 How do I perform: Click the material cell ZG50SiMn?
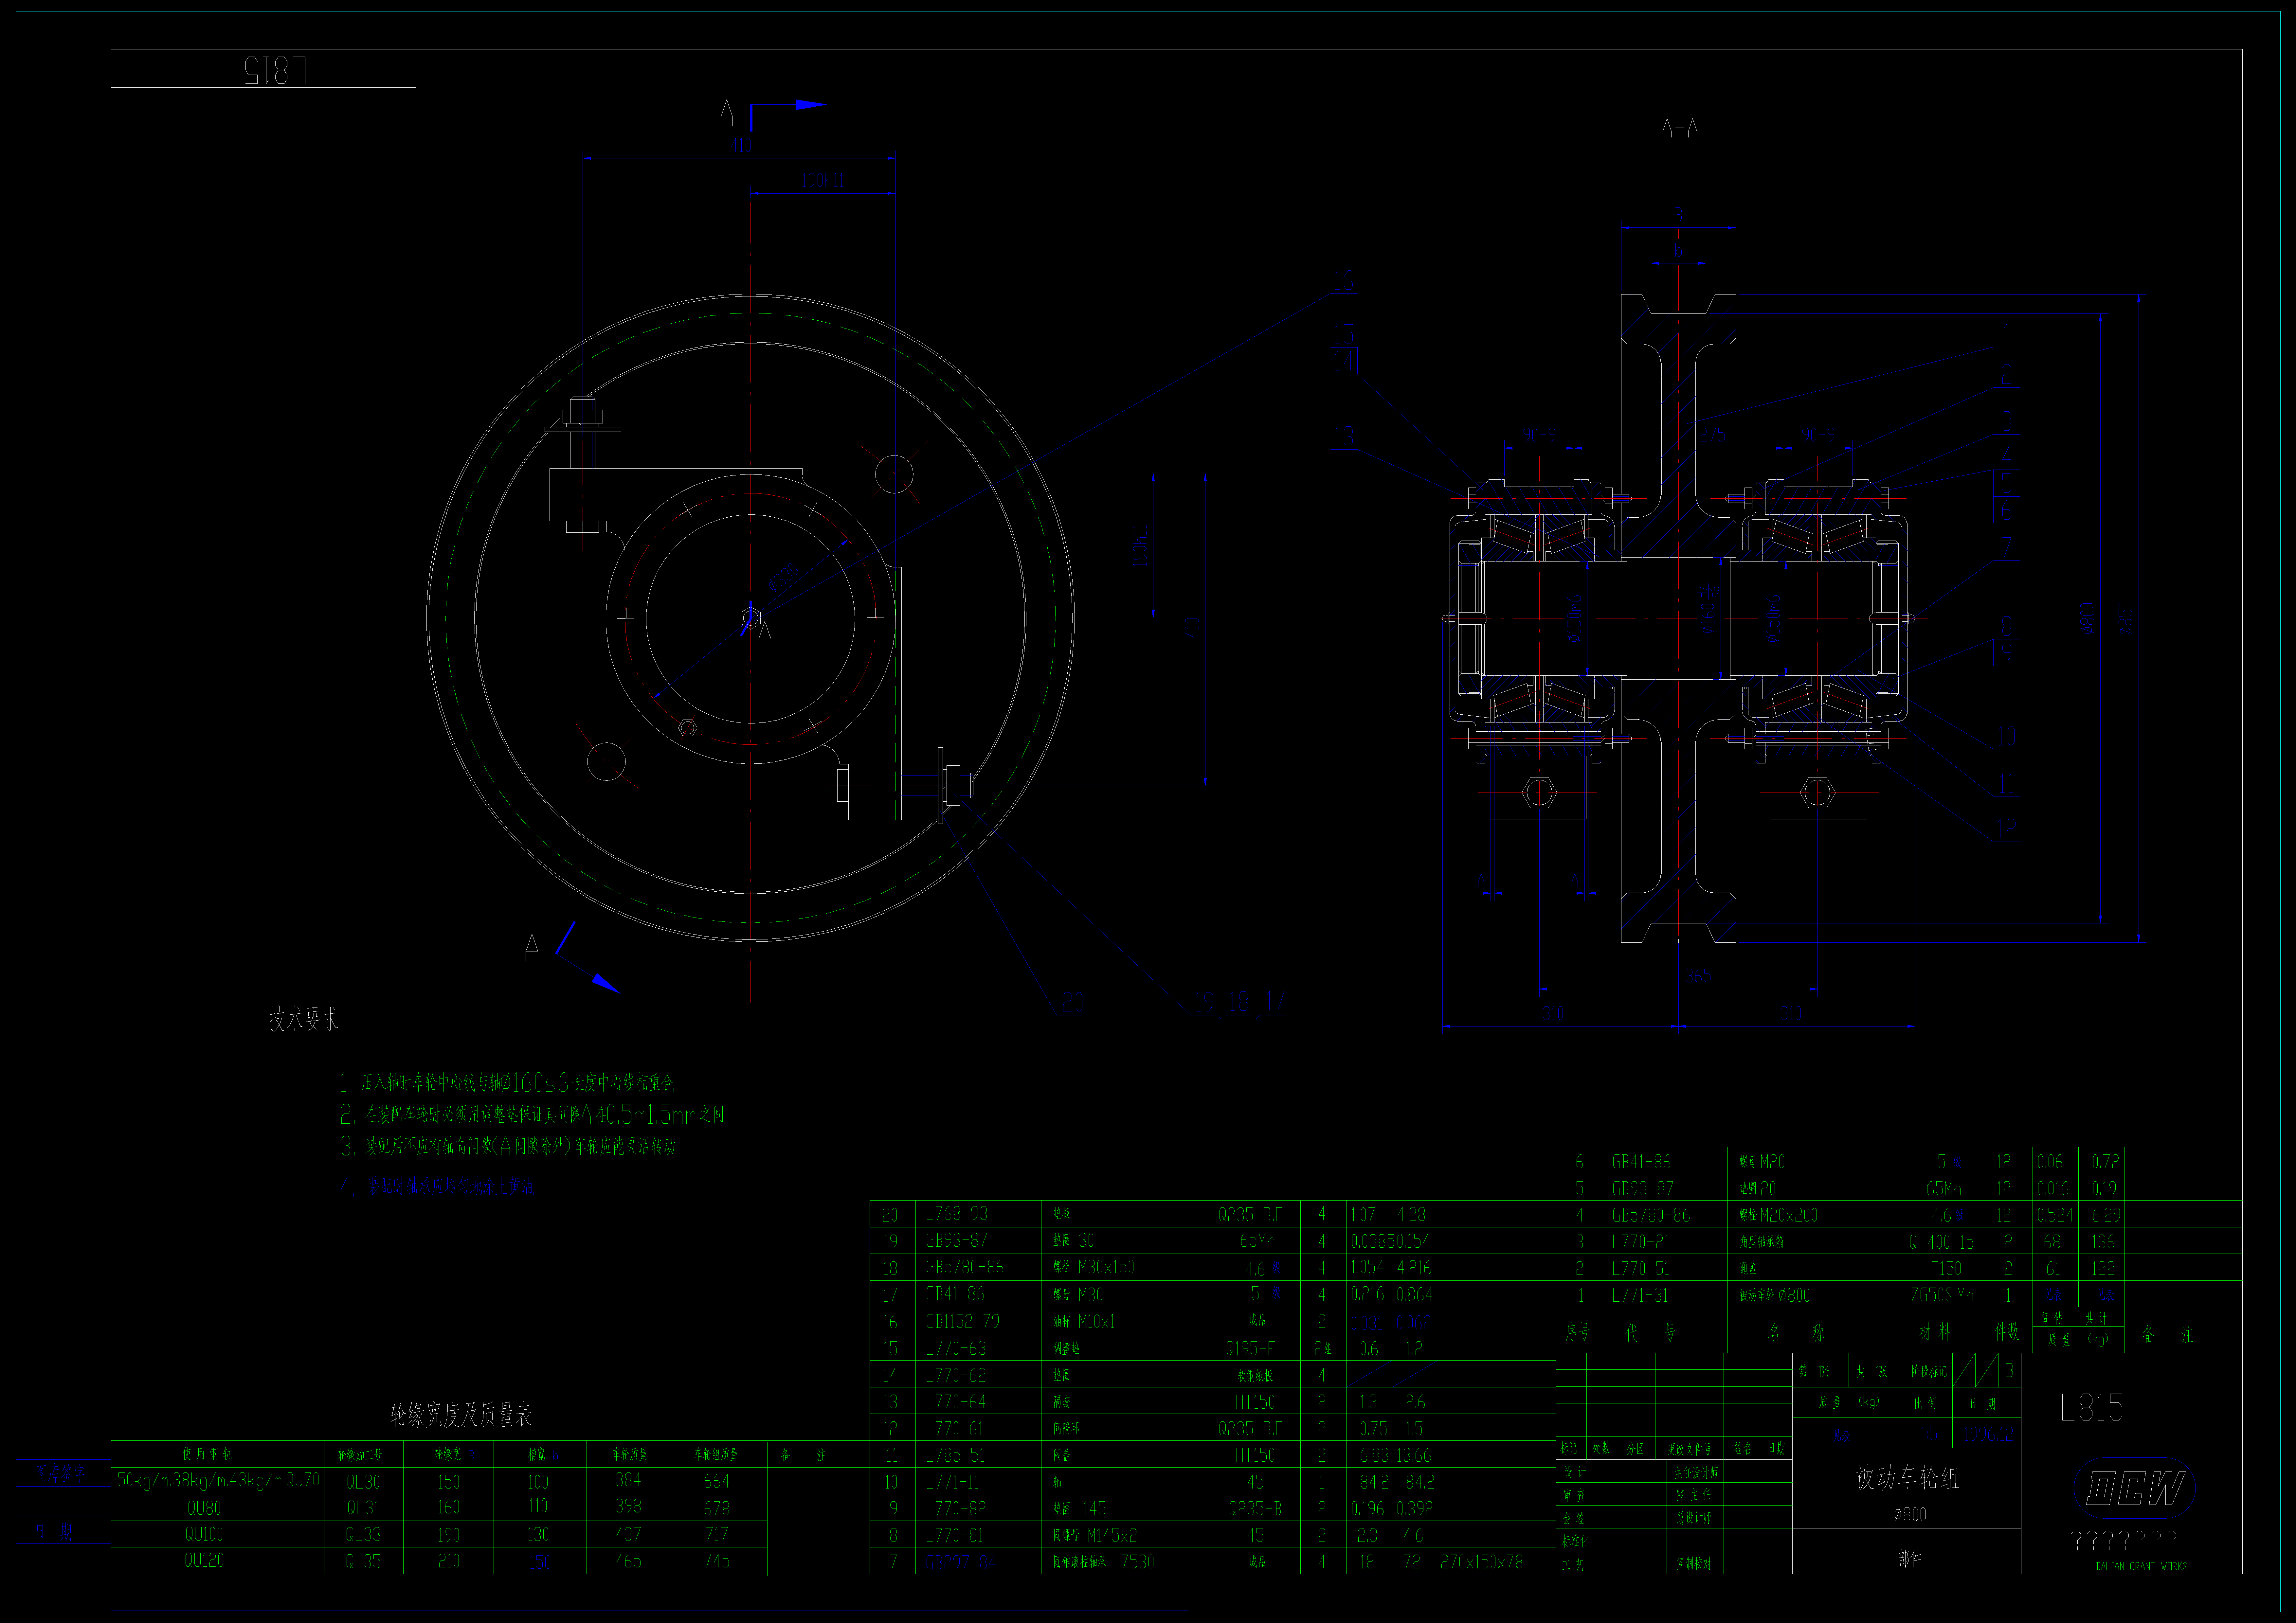pyautogui.click(x=1942, y=1295)
